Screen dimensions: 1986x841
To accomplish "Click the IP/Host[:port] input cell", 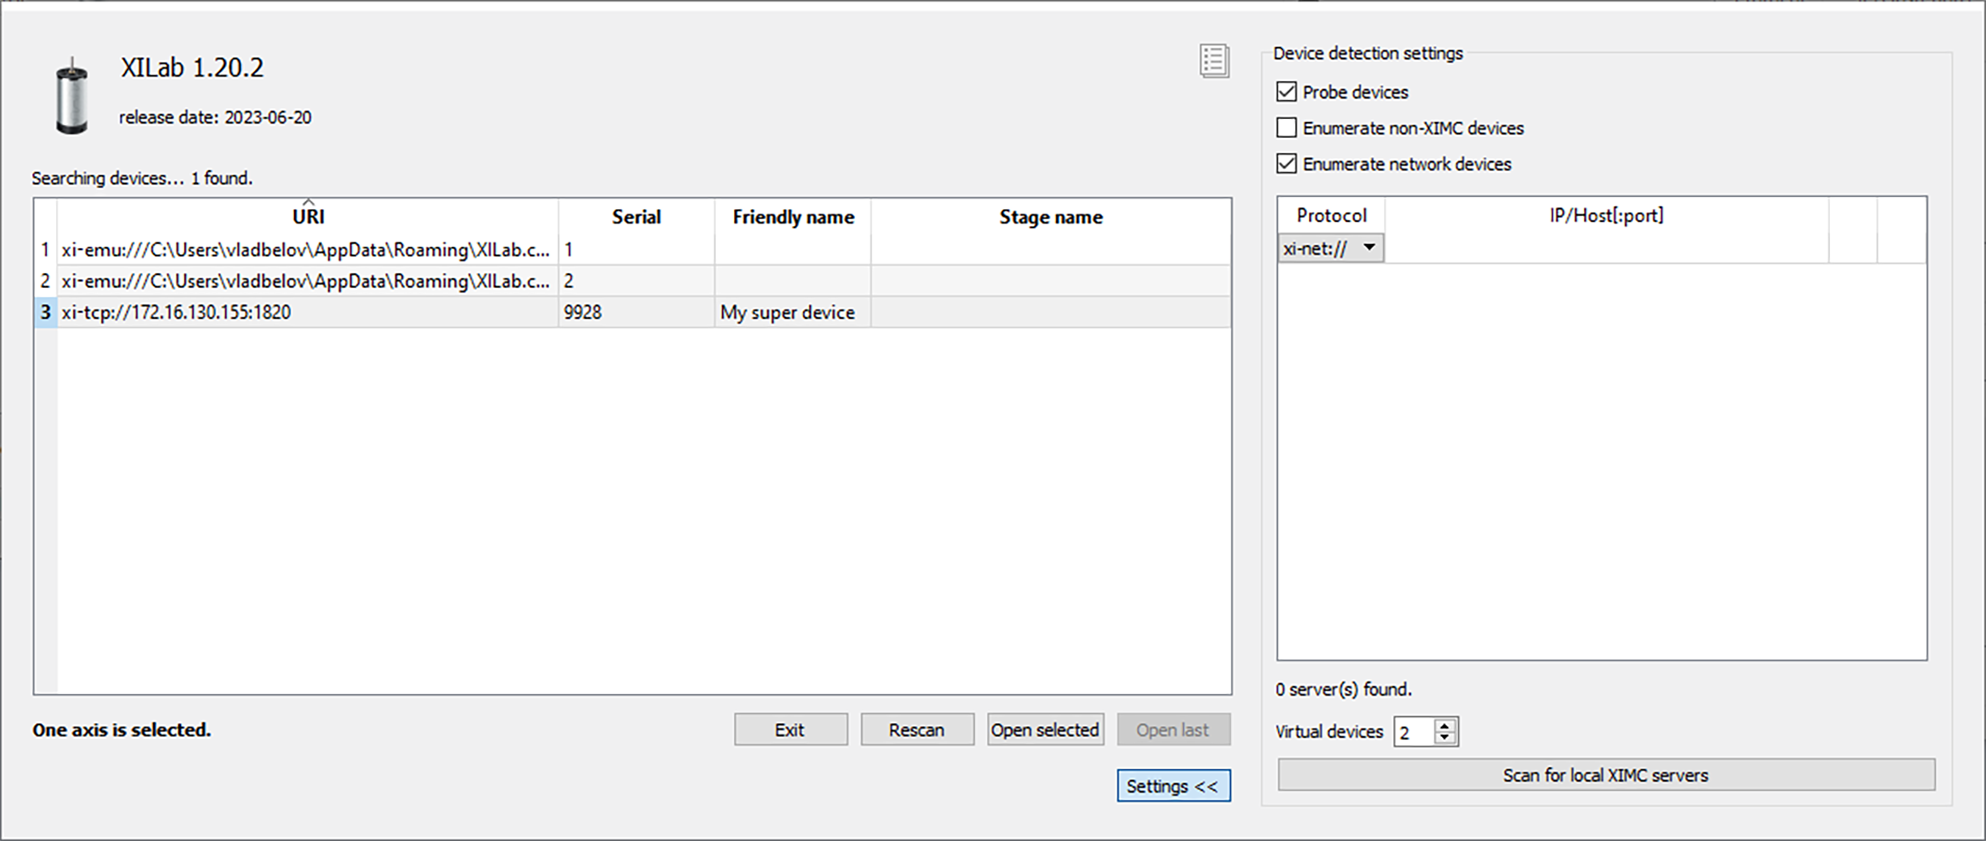I will tap(1606, 248).
